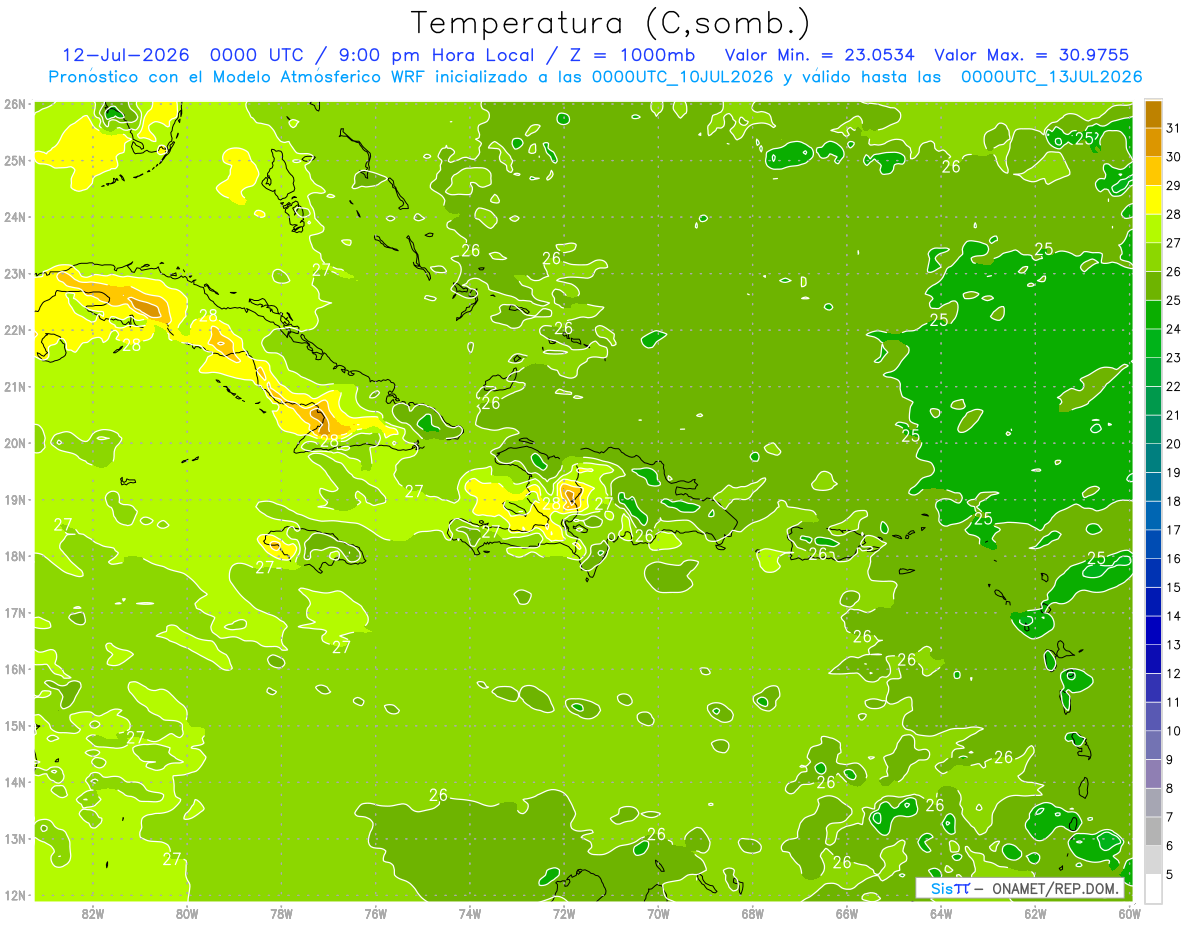The image size is (1200, 927).
Task: Click the latitude axis label "12N"
Action: pyautogui.click(x=14, y=895)
